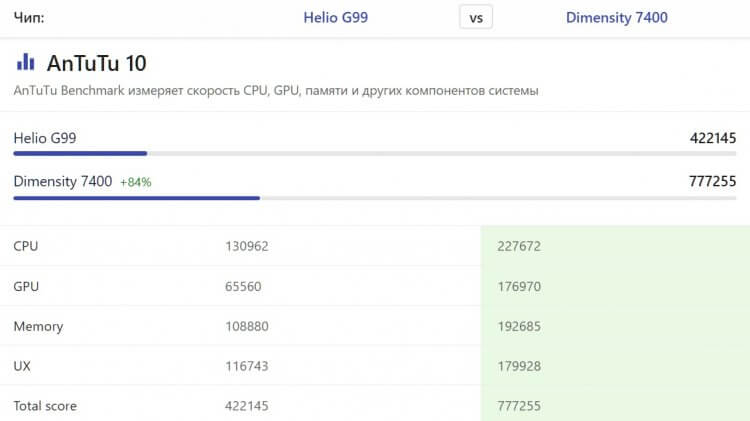
Task: Click the Memory row label
Action: [38, 326]
